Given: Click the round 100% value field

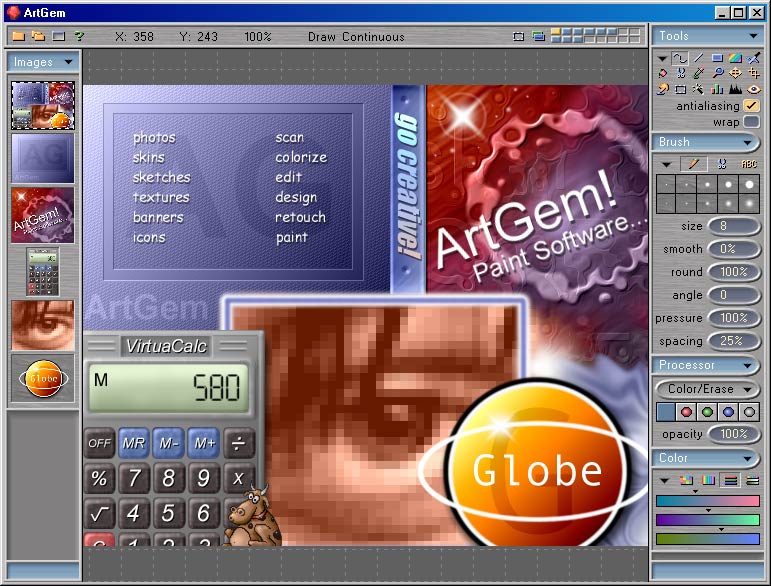Looking at the screenshot, I should pos(734,272).
